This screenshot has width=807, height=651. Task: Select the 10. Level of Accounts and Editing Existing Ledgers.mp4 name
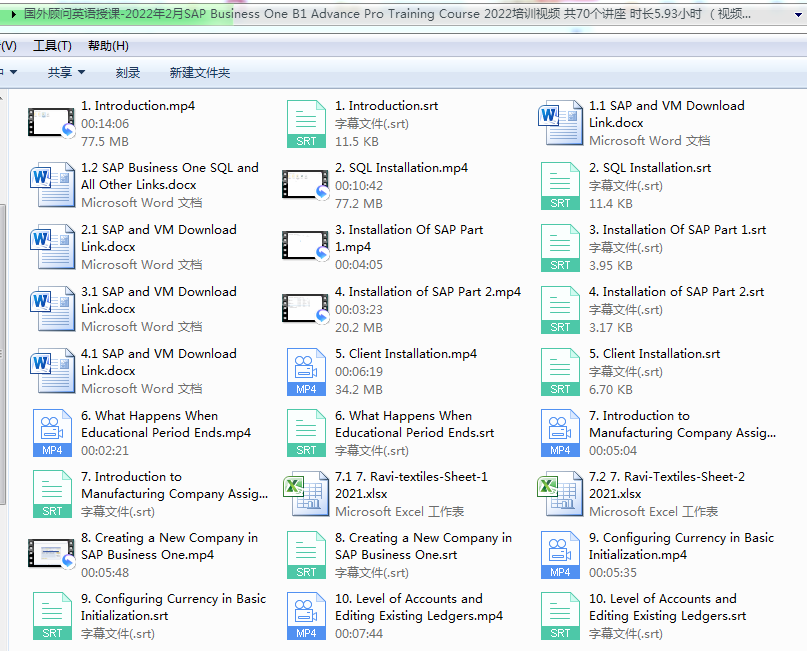(x=419, y=607)
